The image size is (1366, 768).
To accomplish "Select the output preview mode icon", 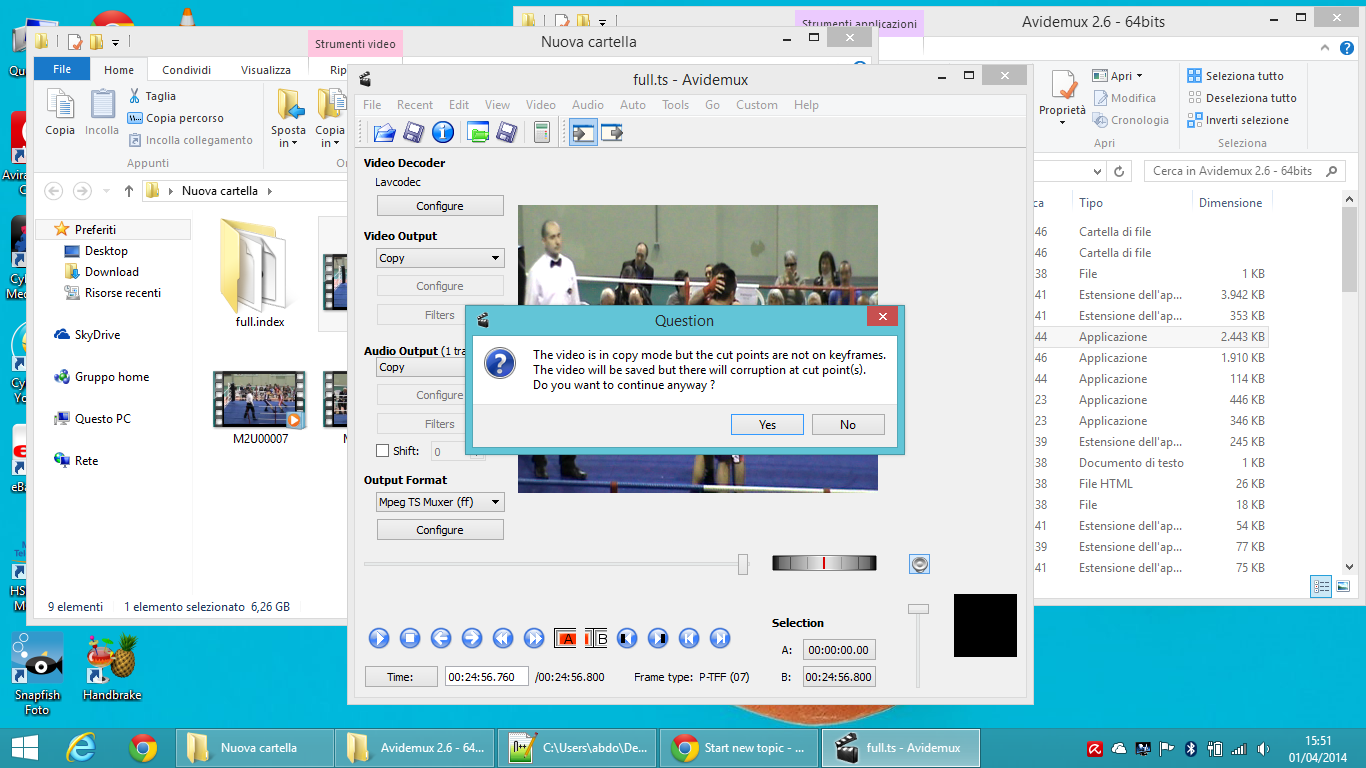I will click(612, 132).
